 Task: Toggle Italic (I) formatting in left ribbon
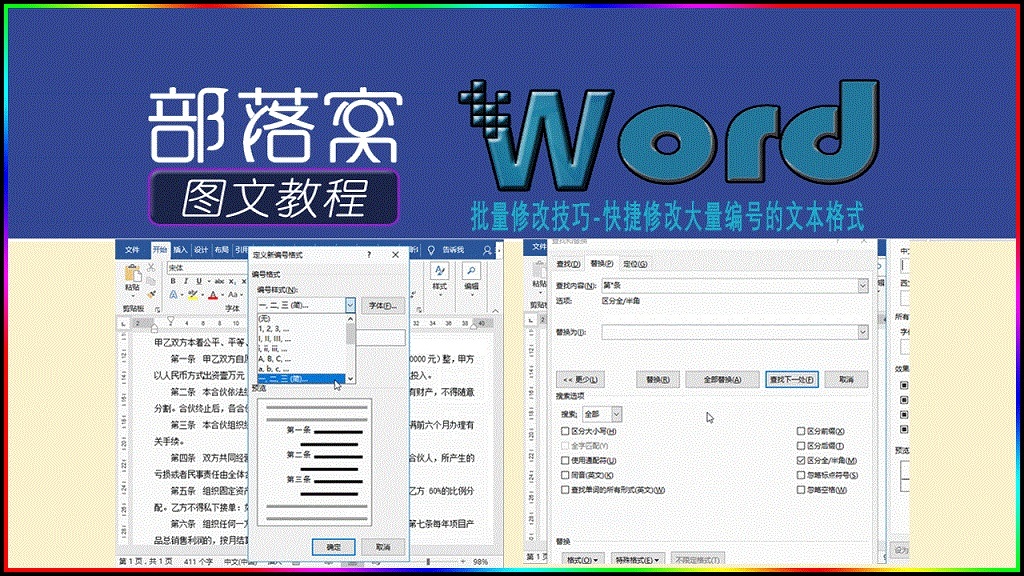(x=186, y=281)
